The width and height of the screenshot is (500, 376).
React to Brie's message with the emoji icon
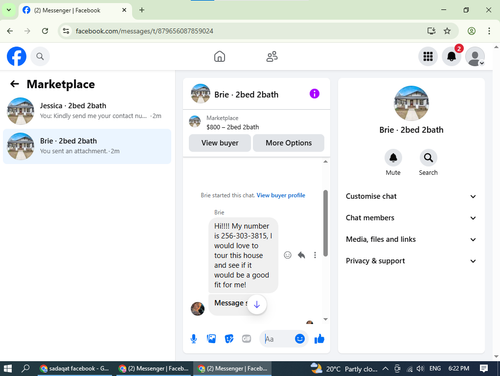(287, 255)
